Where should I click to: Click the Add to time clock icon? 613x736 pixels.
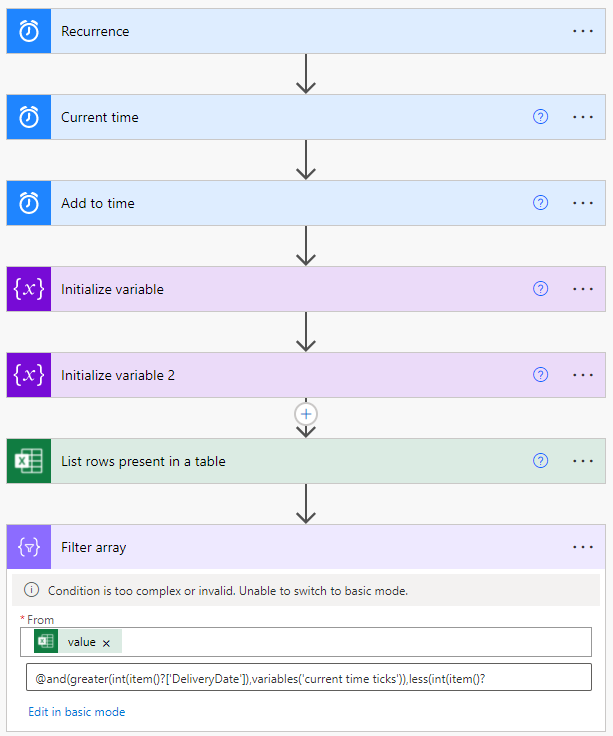pyautogui.click(x=29, y=203)
